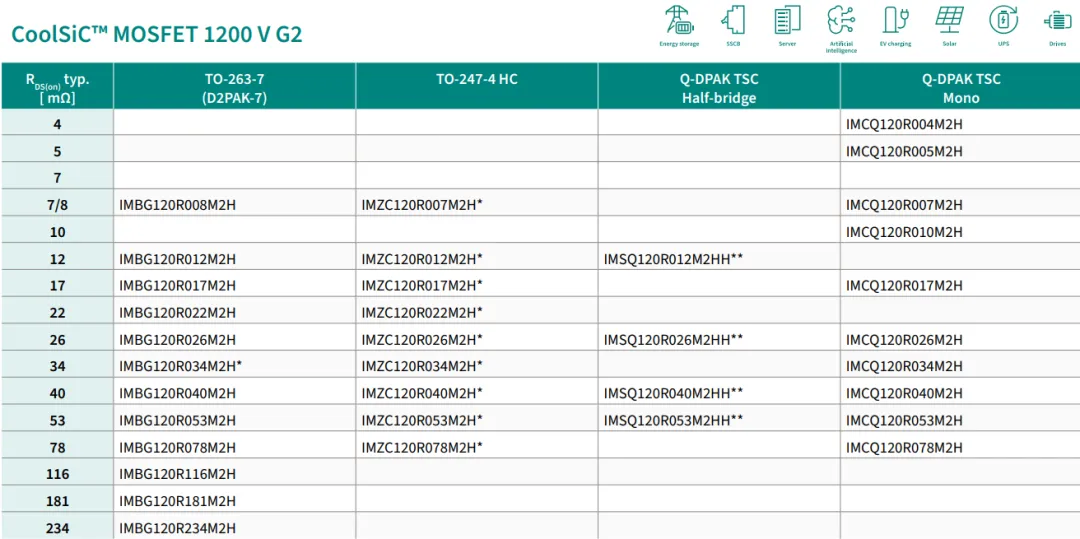Click part IMCQ120R010M2H
Viewport: 1080px width, 539px height.
[x=904, y=232]
